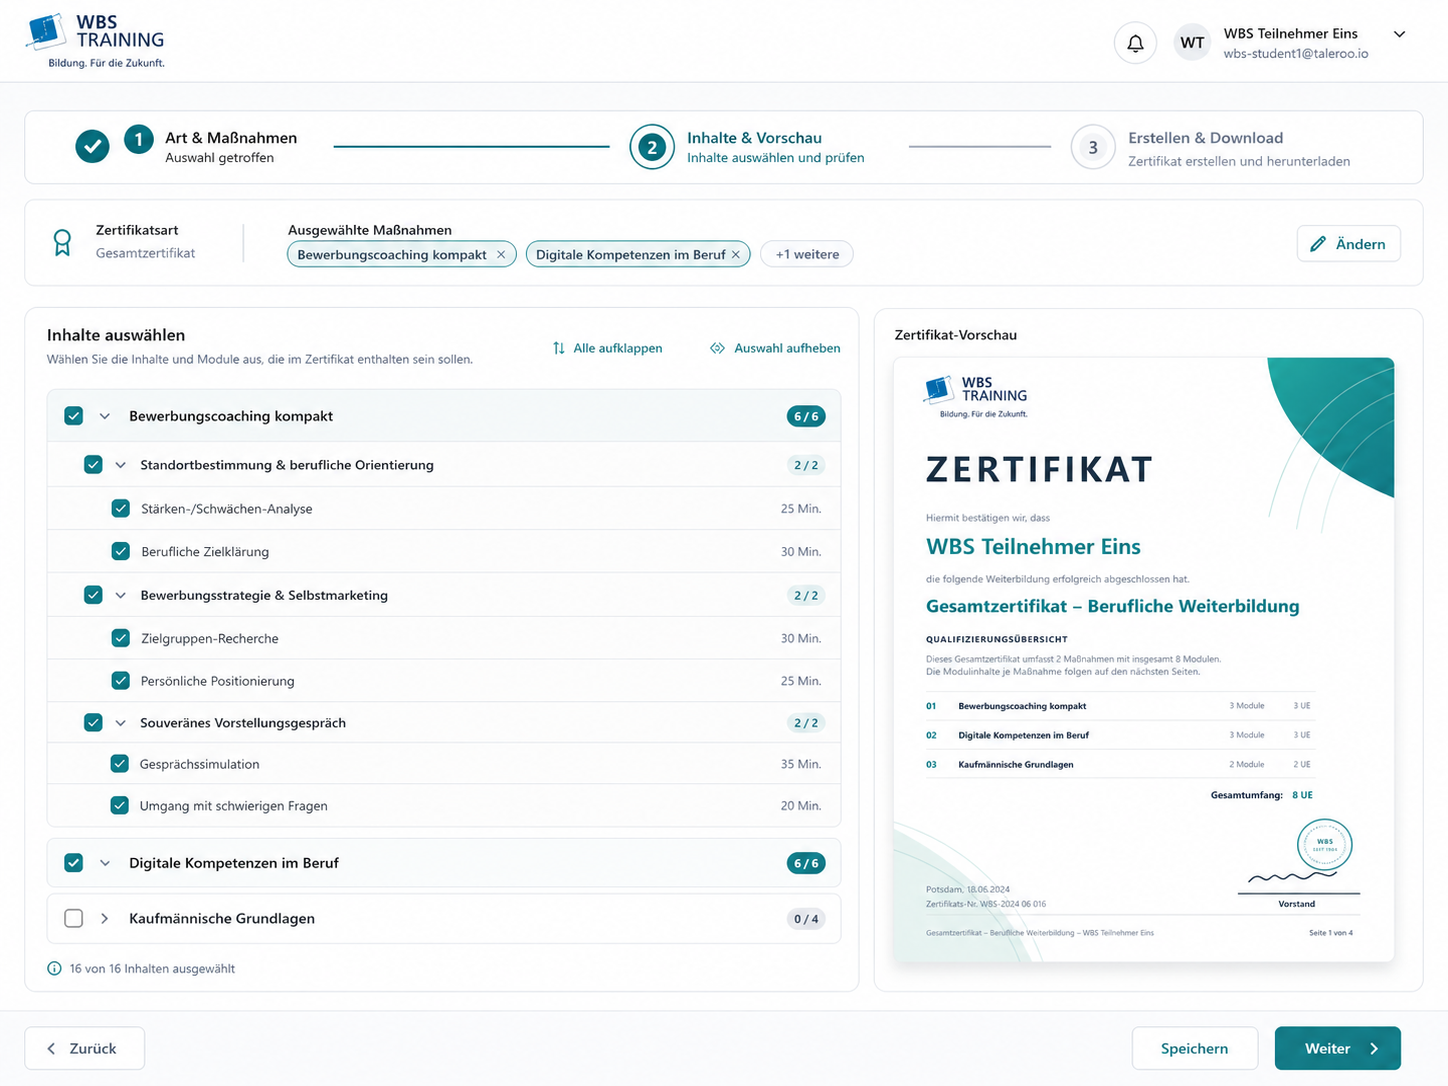Click the info icon beside selection count
Image resolution: width=1448 pixels, height=1086 pixels.
click(x=54, y=968)
